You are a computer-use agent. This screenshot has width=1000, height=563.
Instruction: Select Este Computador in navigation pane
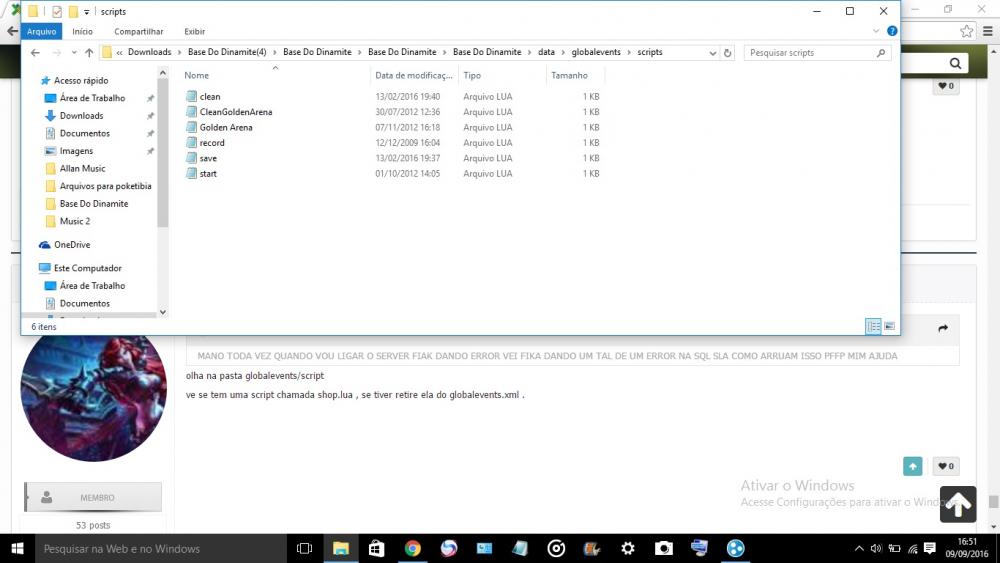point(87,268)
